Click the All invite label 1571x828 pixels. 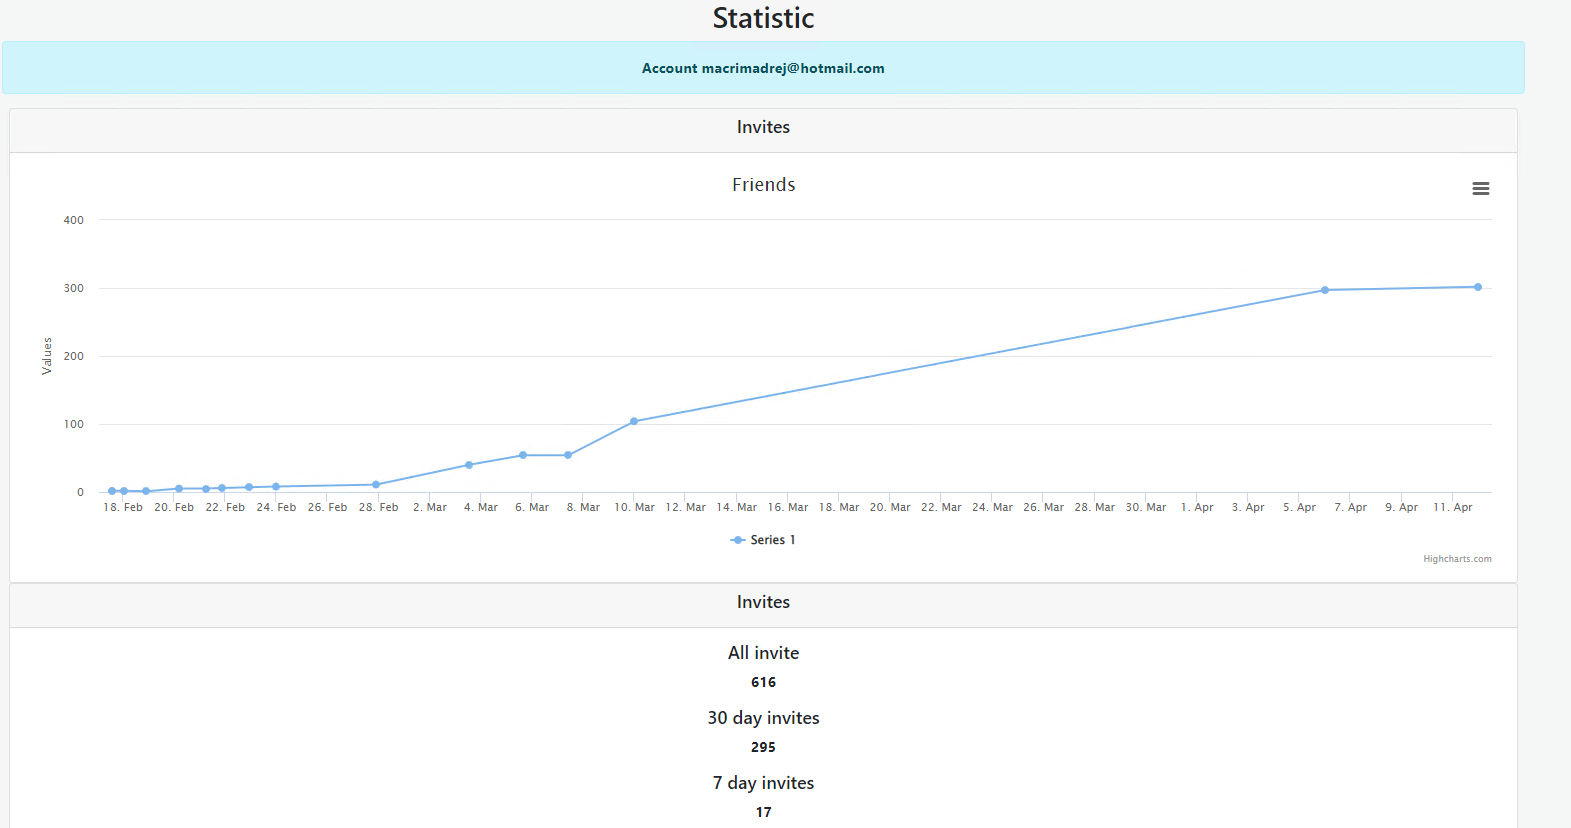click(763, 653)
